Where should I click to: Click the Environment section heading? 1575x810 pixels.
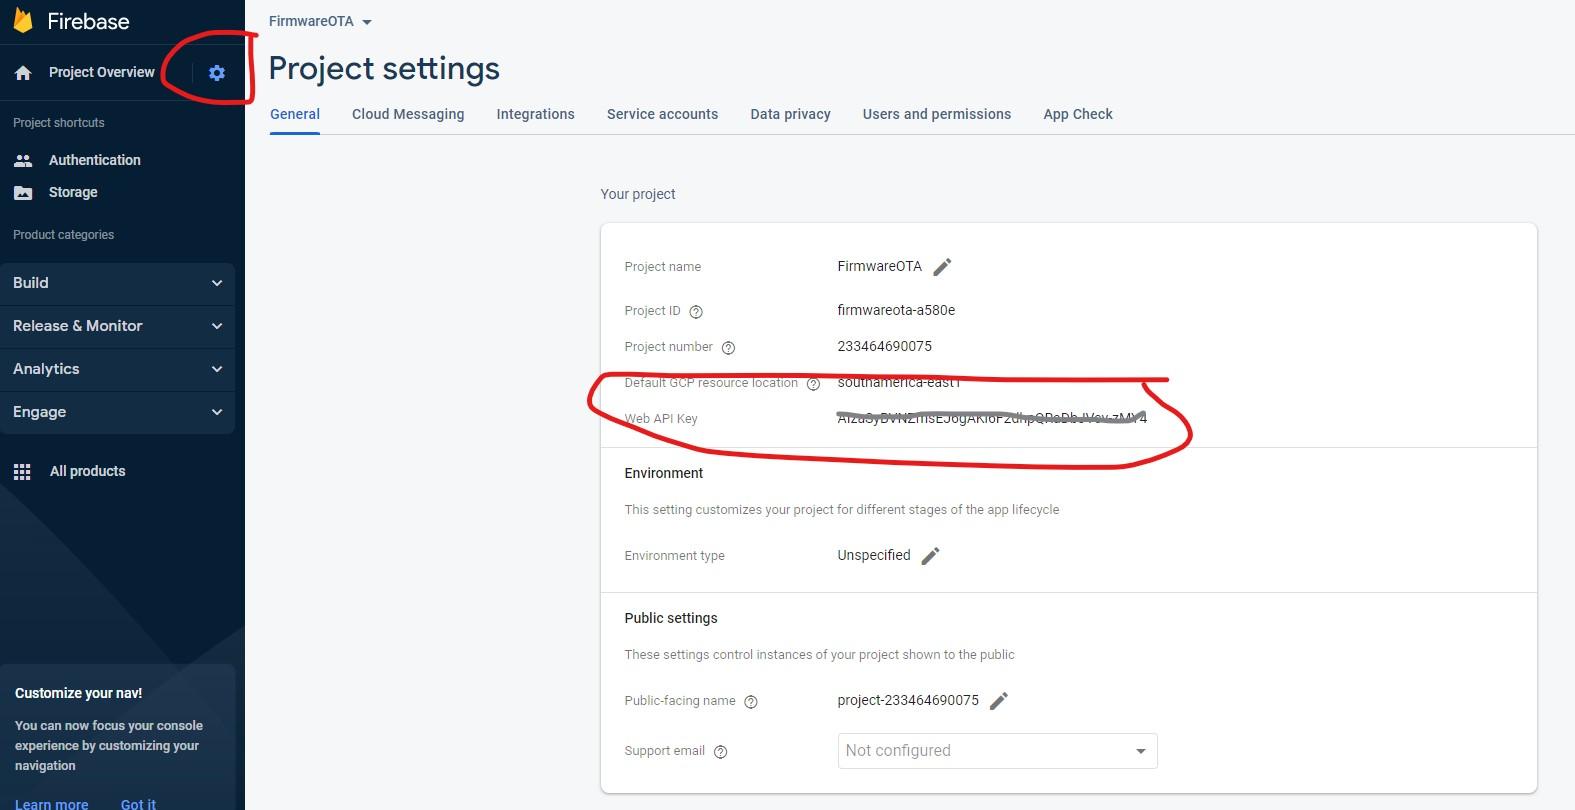point(663,473)
